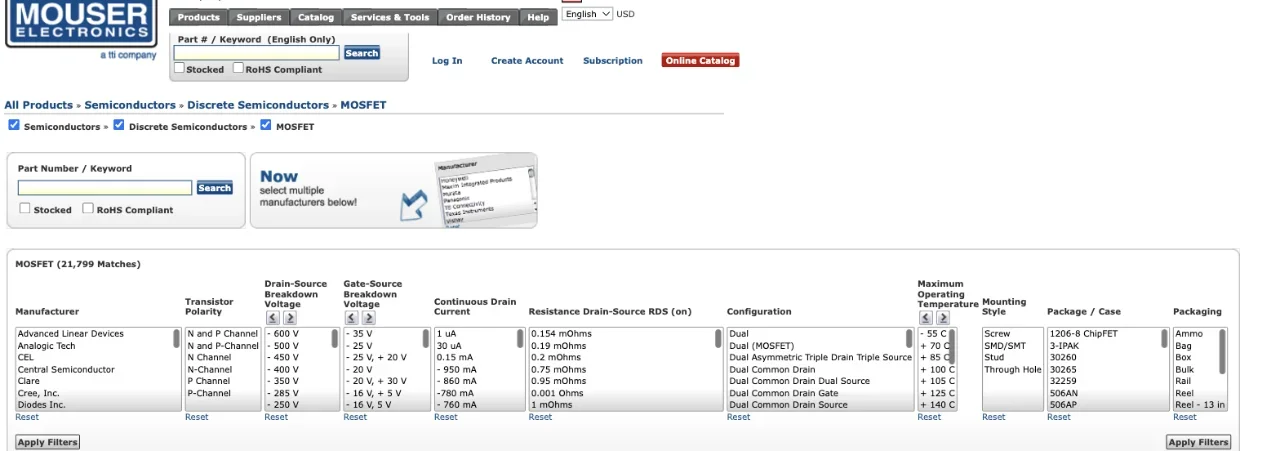Enable RoHS Compliant in Part Number / Keyword panel
Screen dimensions: 1280x451
[x=88, y=209]
